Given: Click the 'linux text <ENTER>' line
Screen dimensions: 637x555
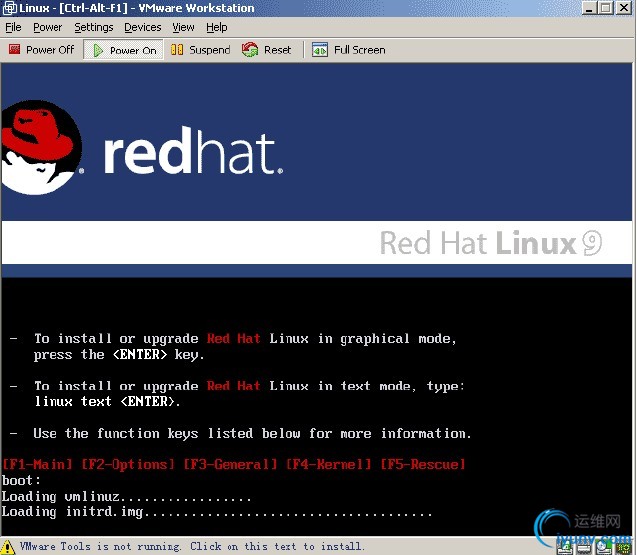Looking at the screenshot, I should point(107,401).
